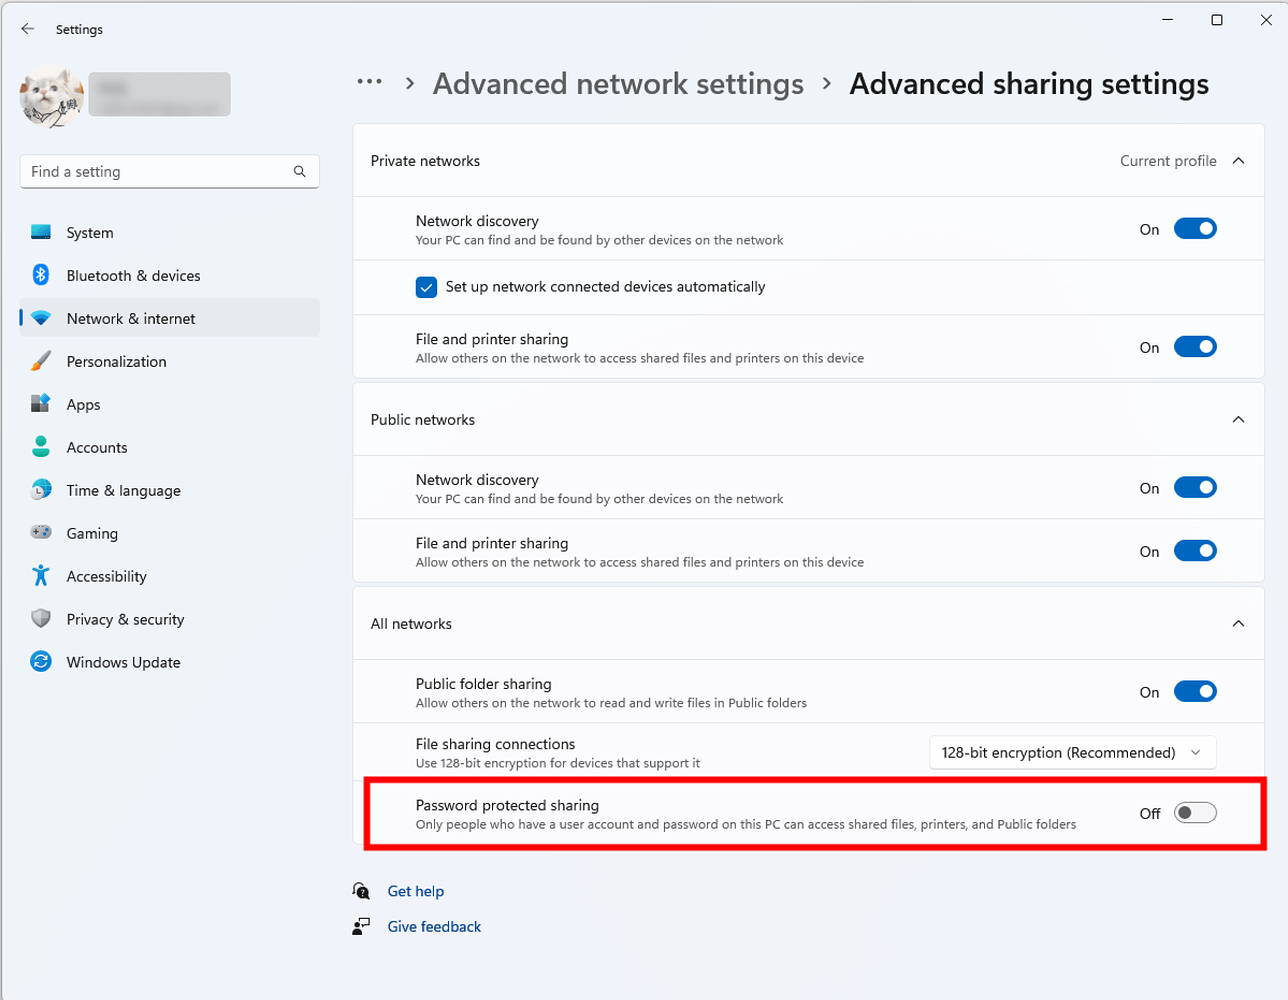Click the Give feedback link

point(434,926)
